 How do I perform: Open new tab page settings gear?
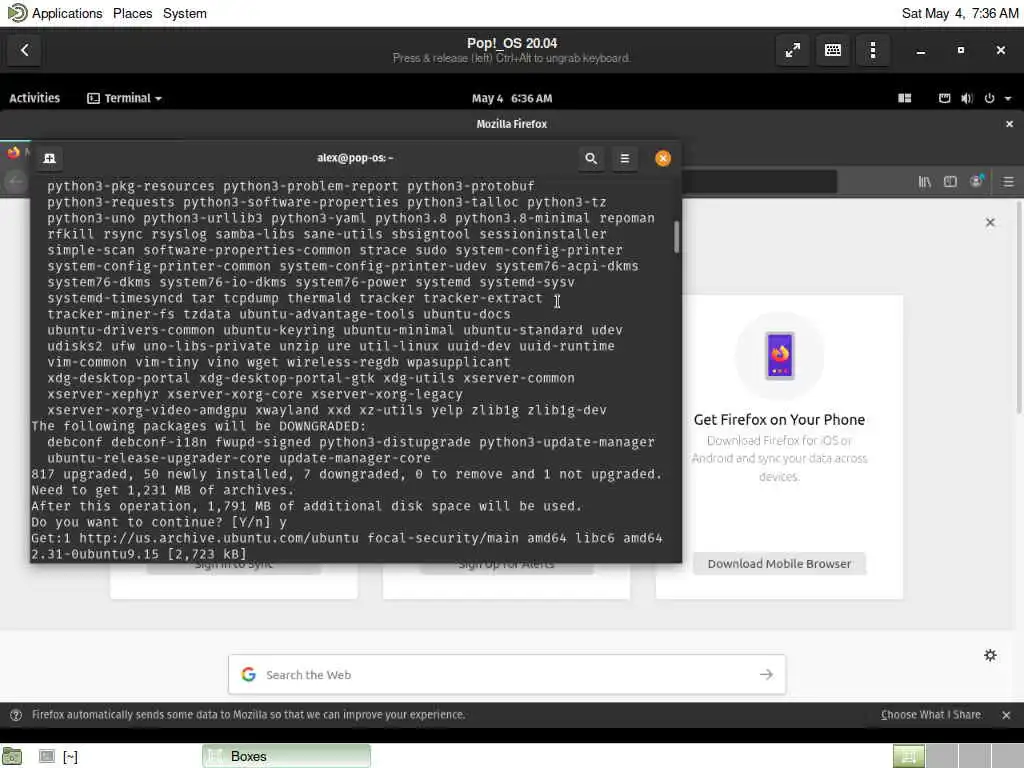[990, 655]
